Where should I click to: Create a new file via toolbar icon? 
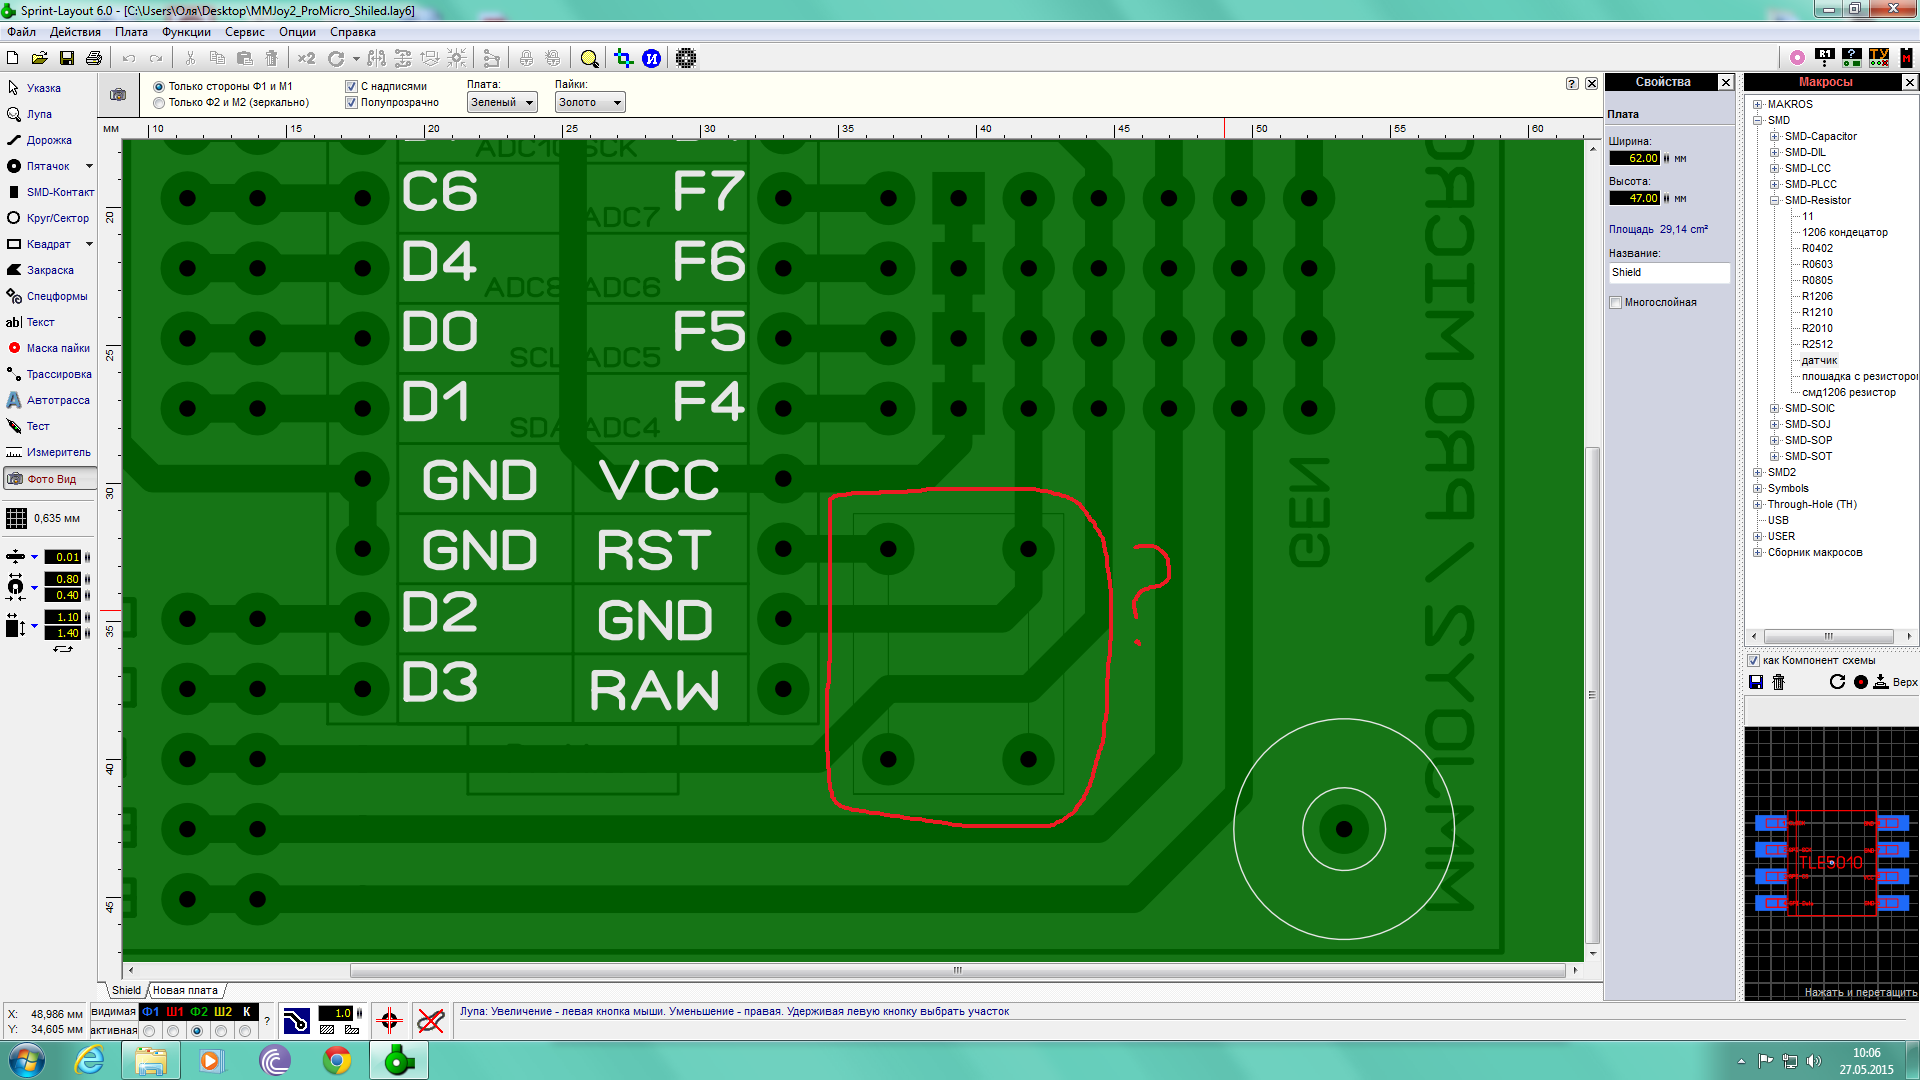[x=13, y=58]
